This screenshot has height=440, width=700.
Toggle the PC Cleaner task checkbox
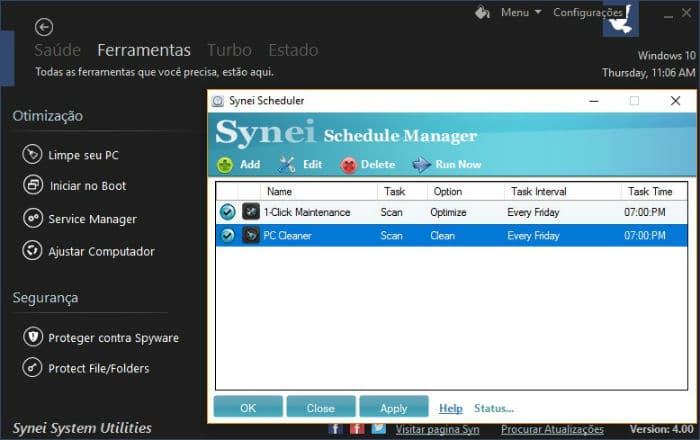(x=227, y=235)
